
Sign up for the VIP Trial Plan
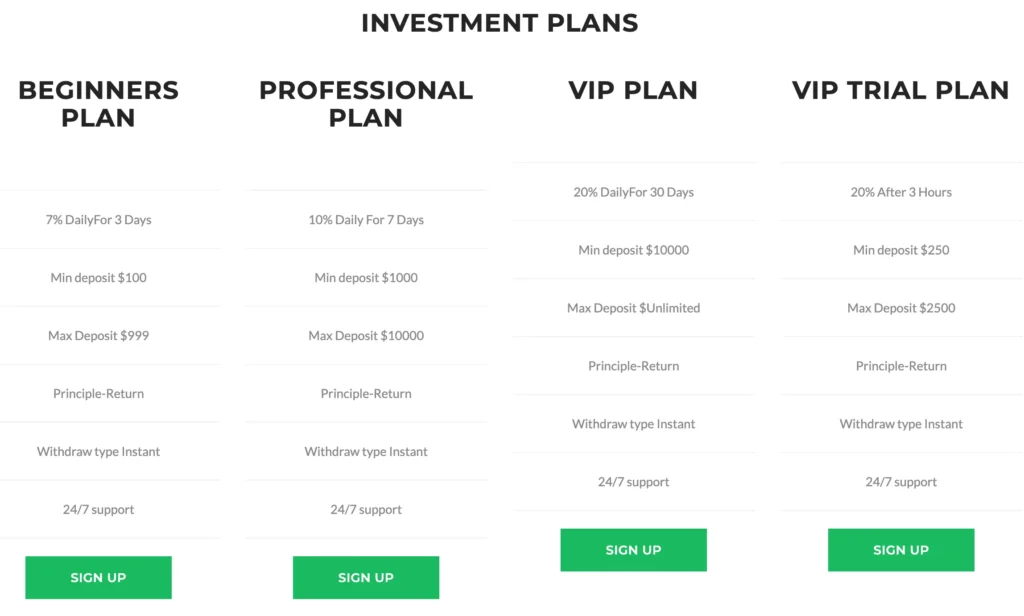(x=900, y=549)
